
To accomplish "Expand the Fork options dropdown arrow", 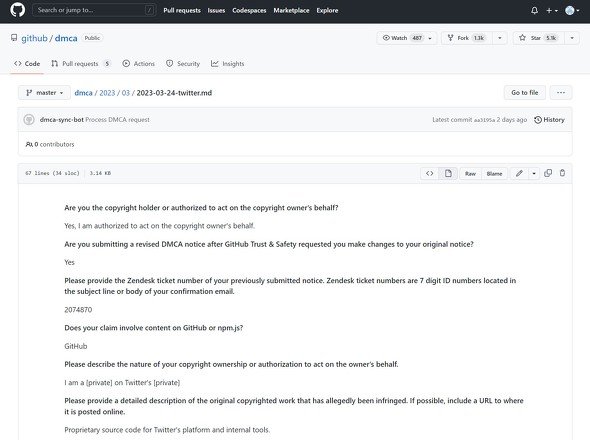I will 500,38.
